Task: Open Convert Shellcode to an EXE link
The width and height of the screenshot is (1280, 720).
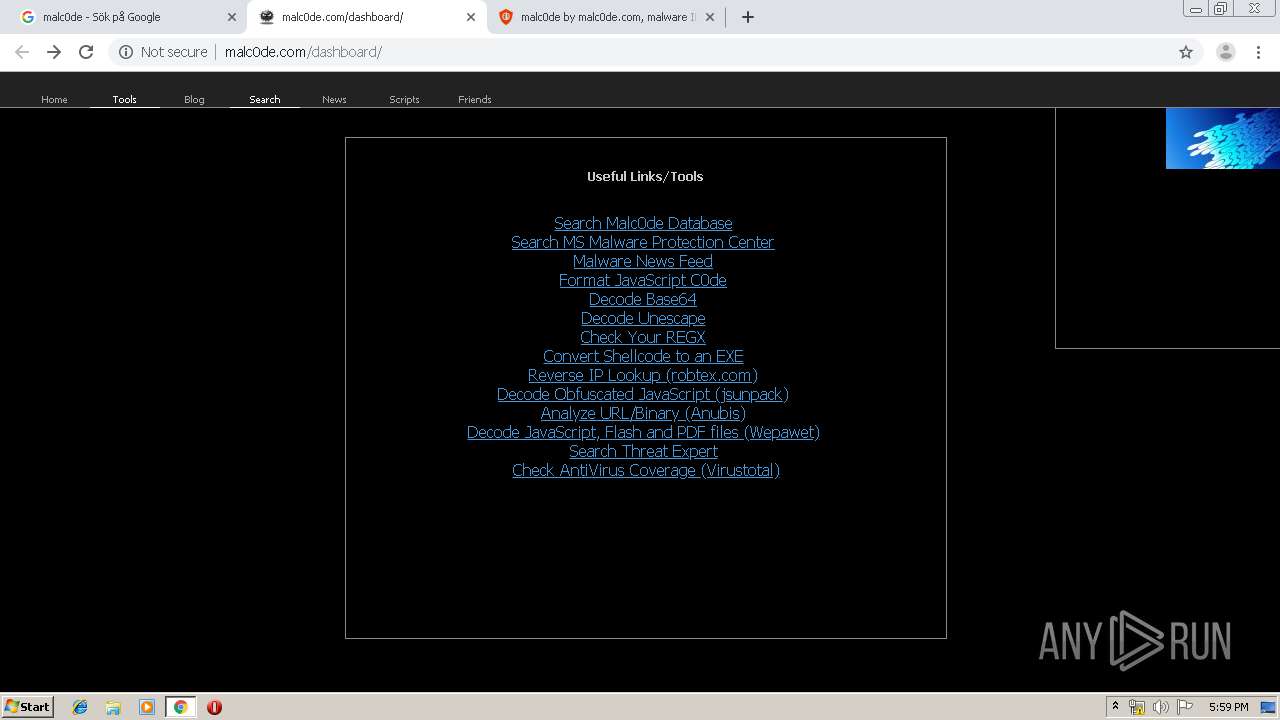Action: pos(643,356)
